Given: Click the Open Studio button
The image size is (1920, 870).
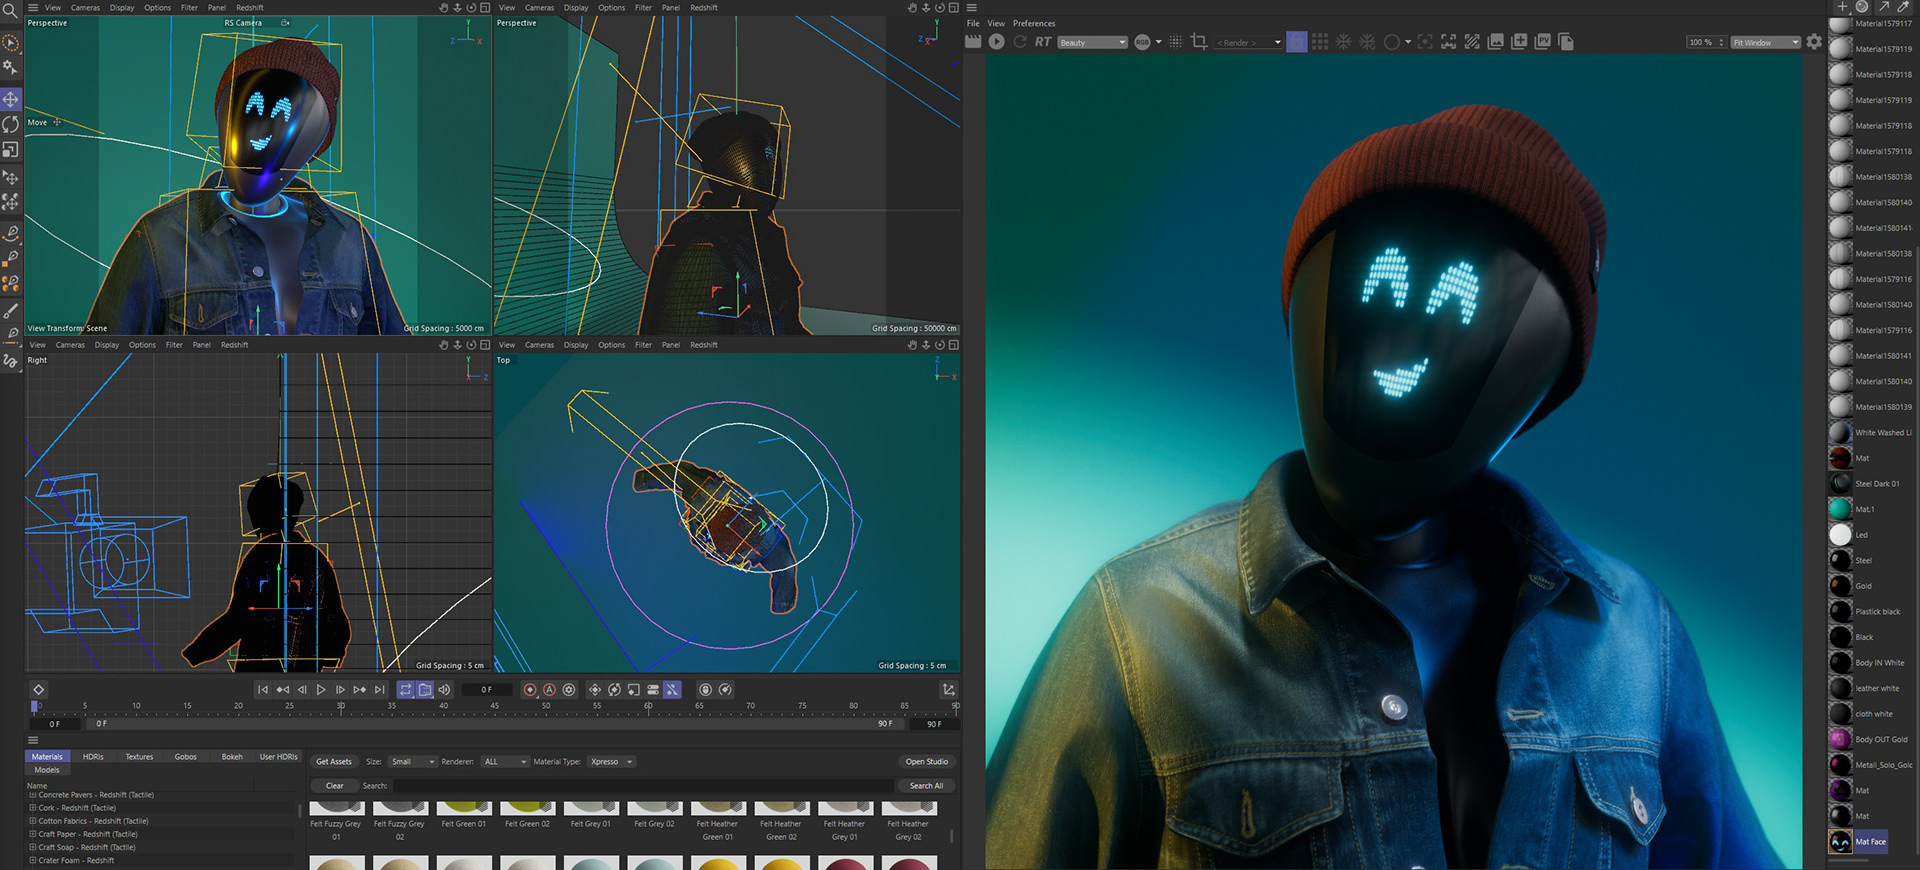Looking at the screenshot, I should click(x=926, y=762).
